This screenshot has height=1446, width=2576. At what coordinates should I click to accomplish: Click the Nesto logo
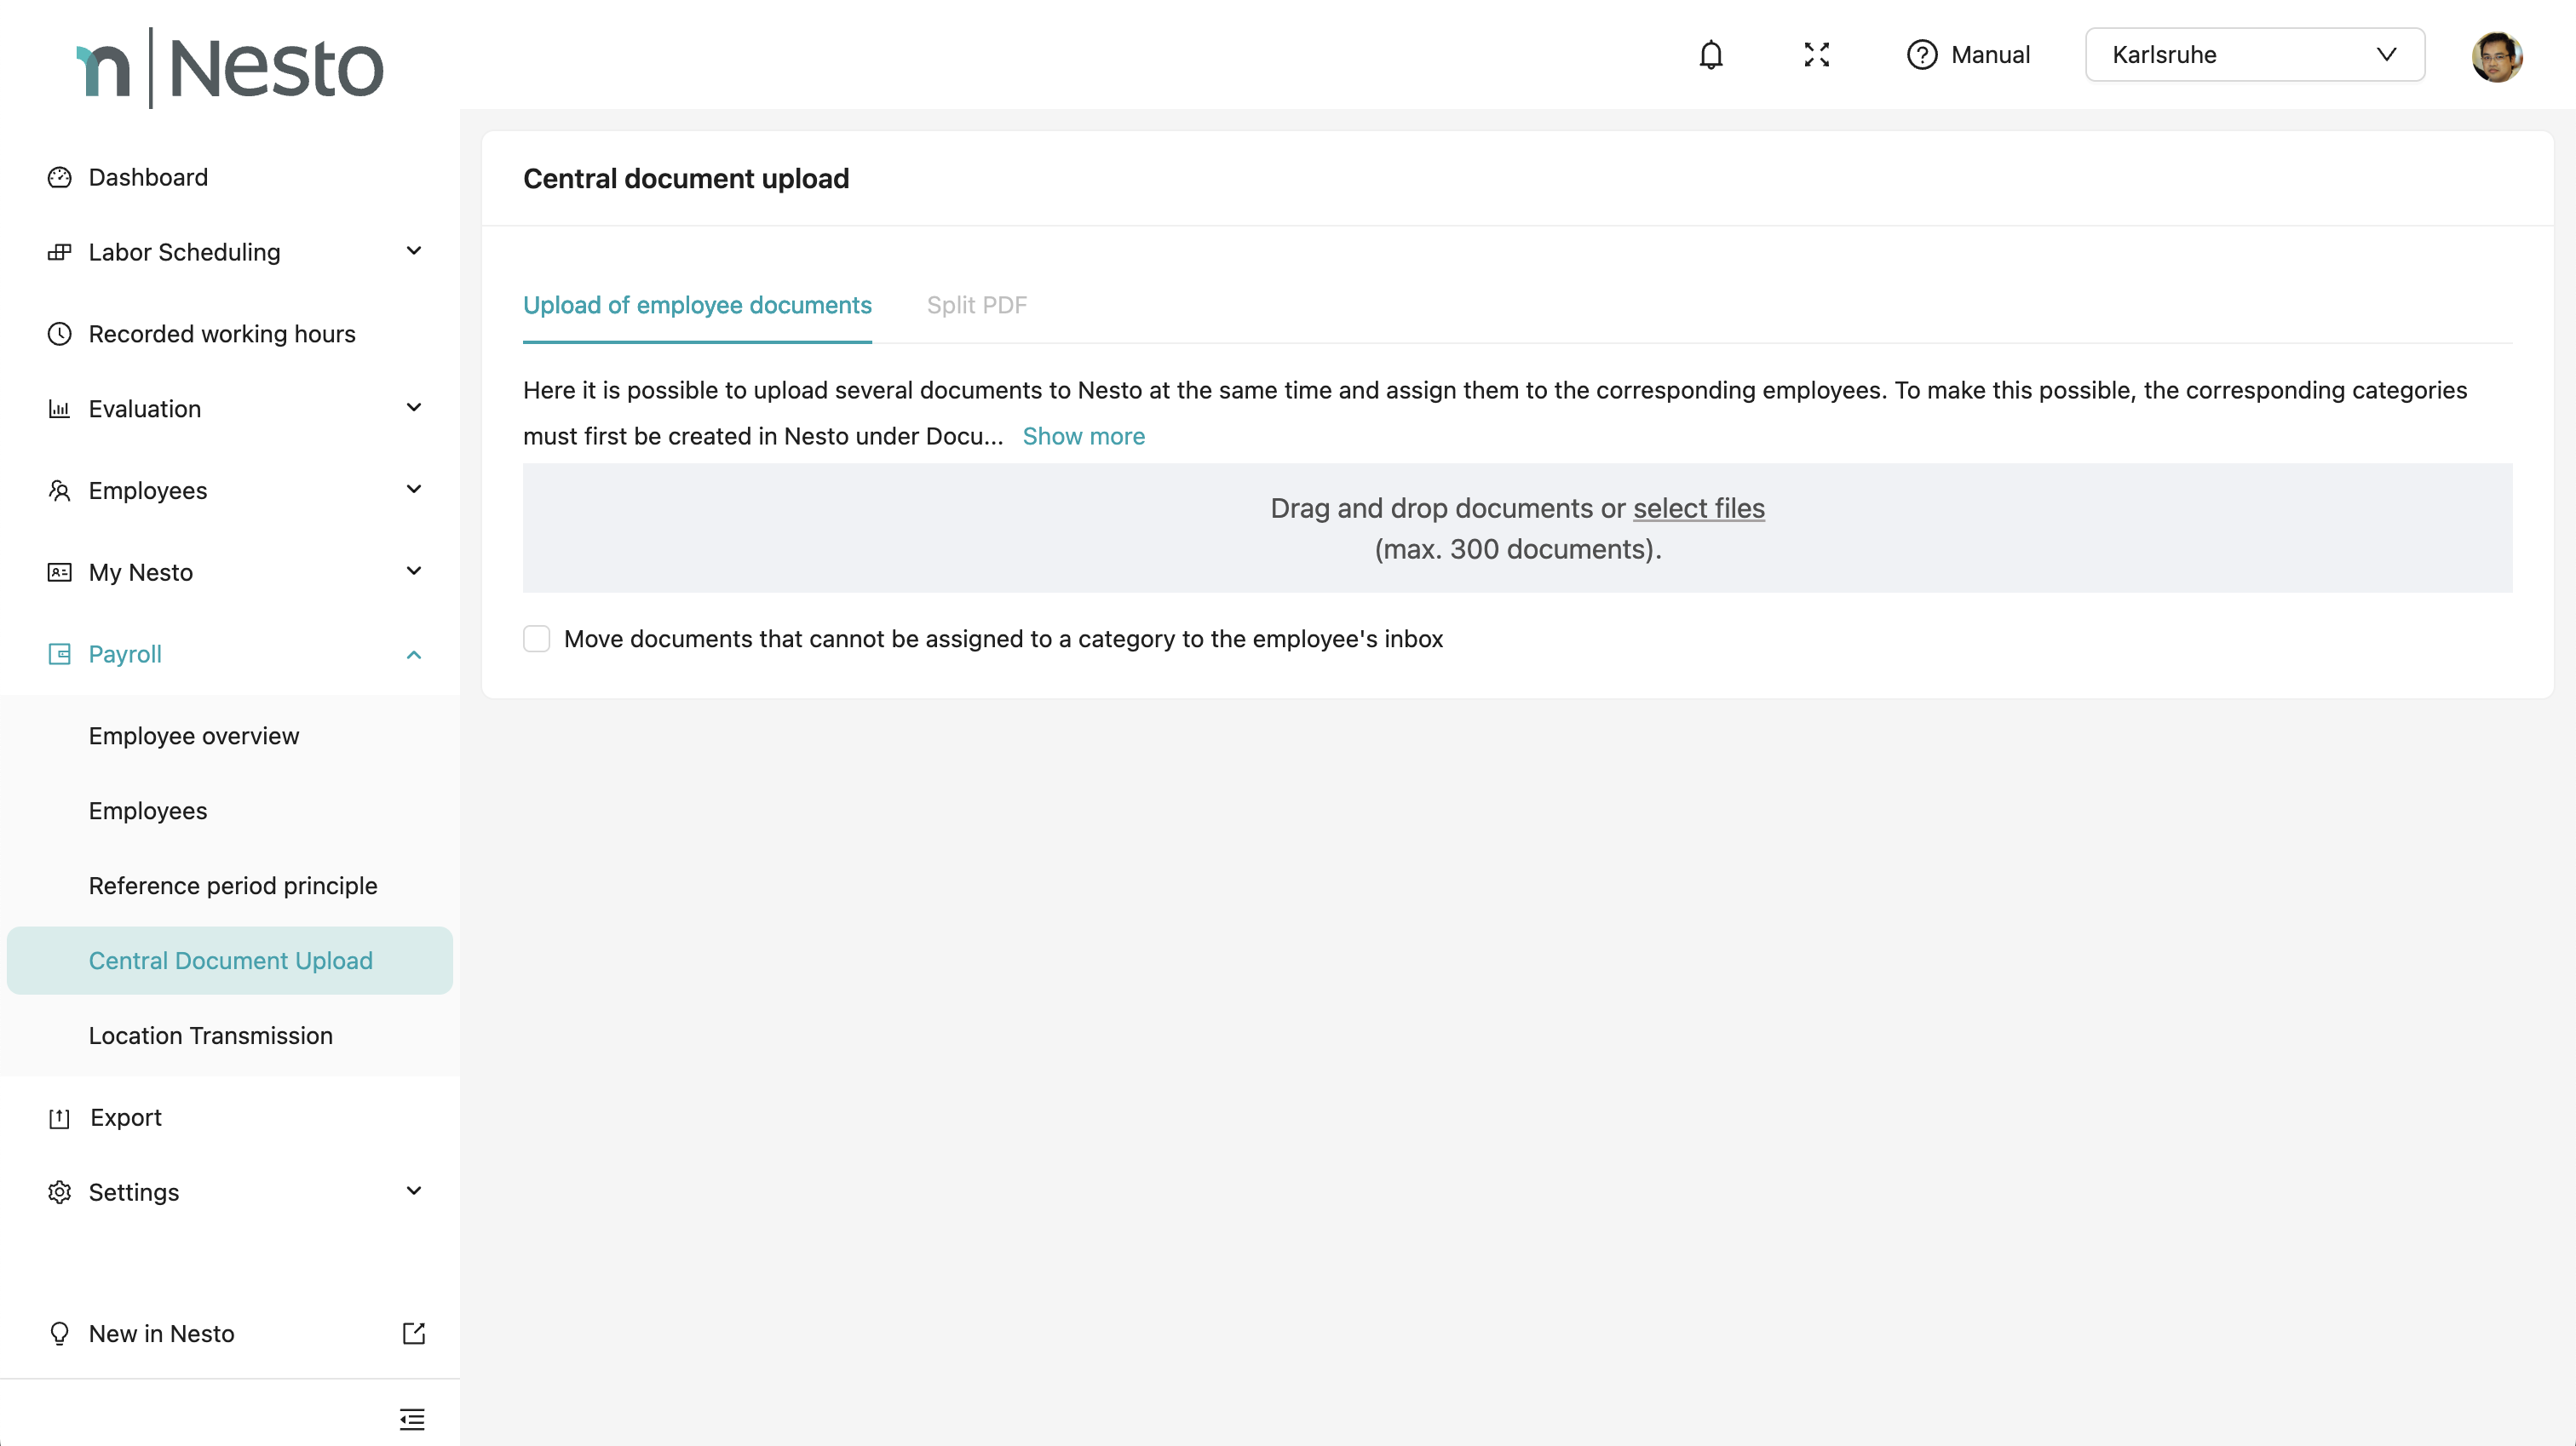230,68
